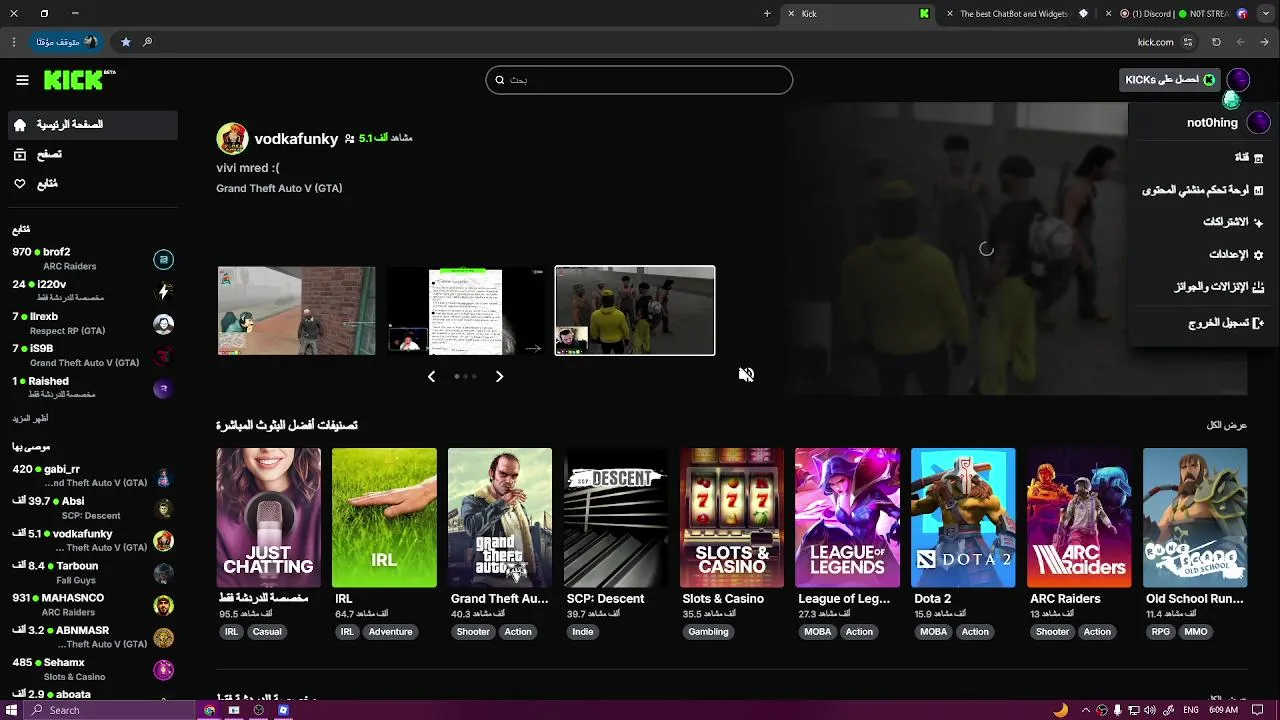This screenshot has width=1280, height=720.
Task: Open Absi recommended channel
Action: 92,508
